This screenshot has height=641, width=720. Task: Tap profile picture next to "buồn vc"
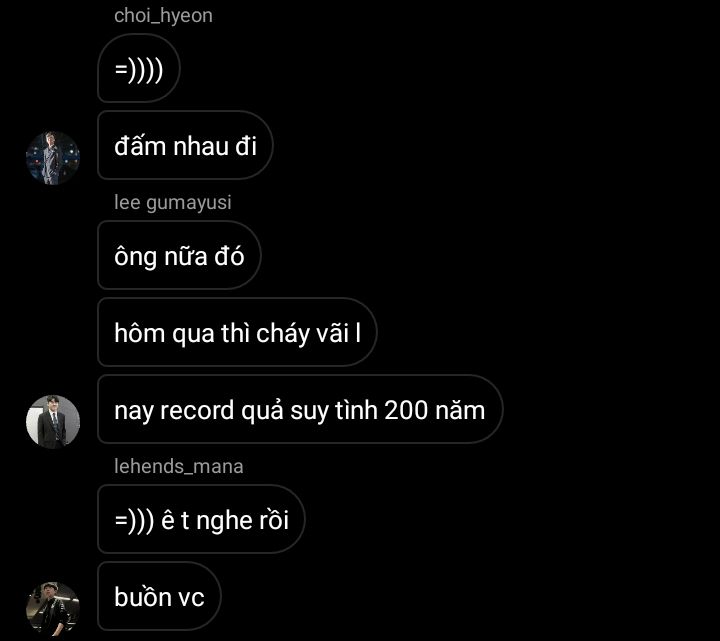53,608
